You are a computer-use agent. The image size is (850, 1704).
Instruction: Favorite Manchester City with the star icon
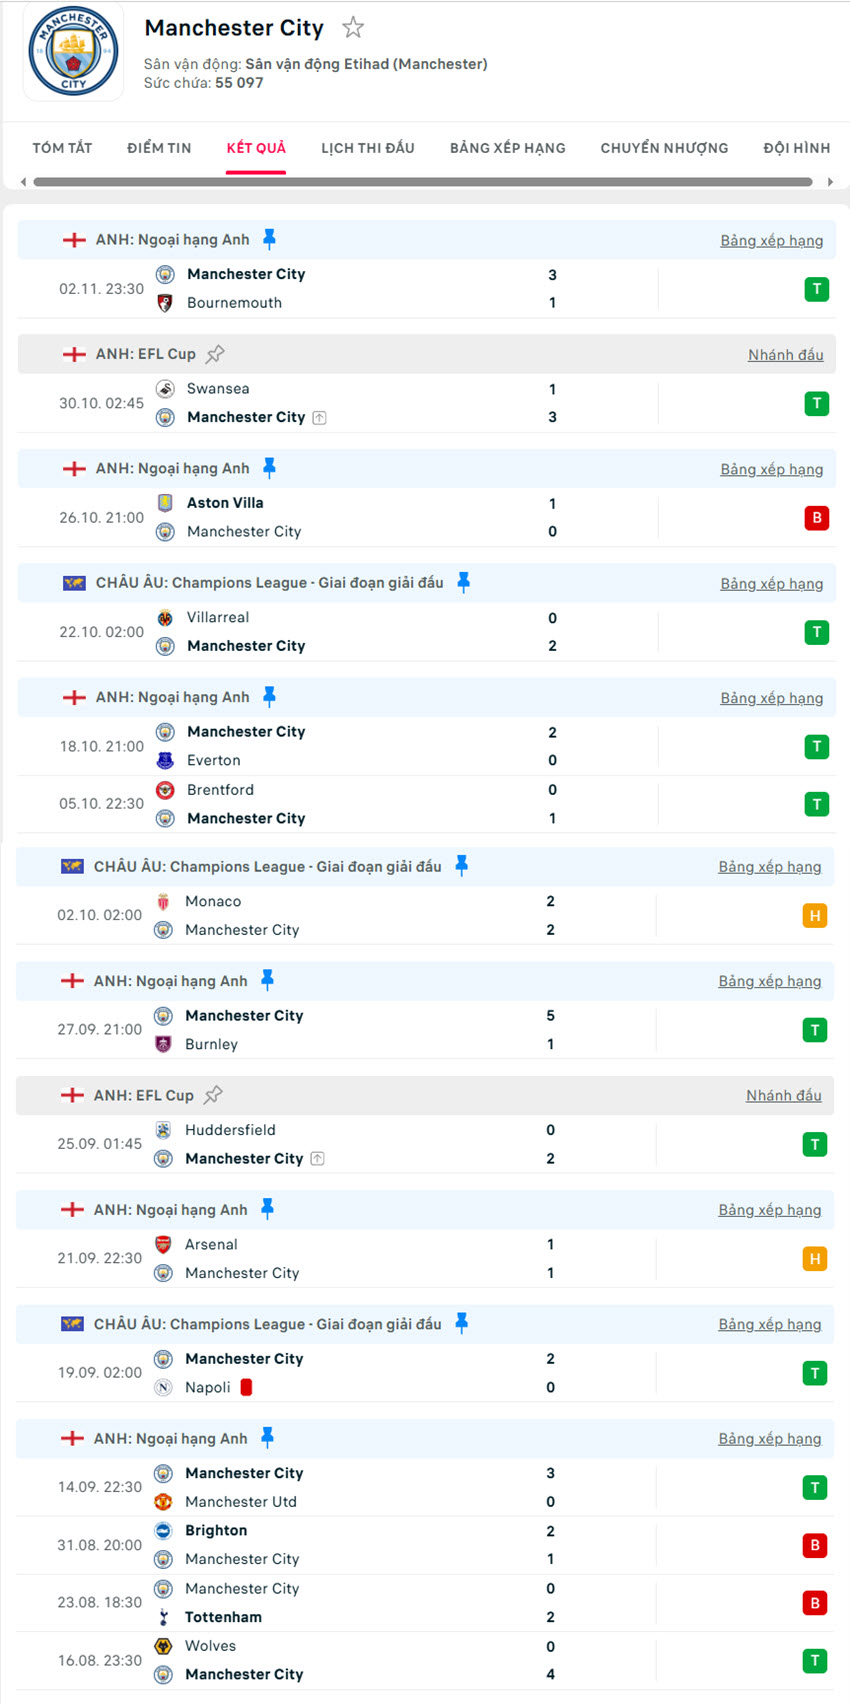point(353,28)
